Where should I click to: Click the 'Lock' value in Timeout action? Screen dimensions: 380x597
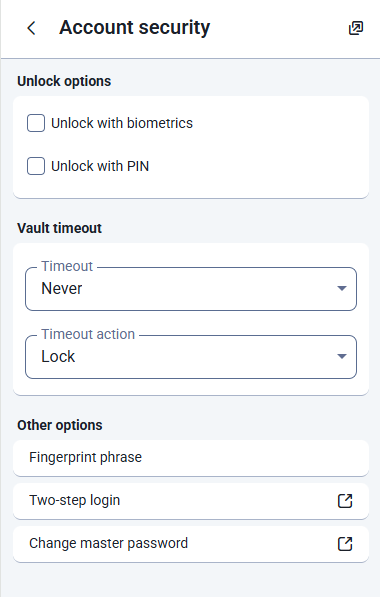click(58, 357)
